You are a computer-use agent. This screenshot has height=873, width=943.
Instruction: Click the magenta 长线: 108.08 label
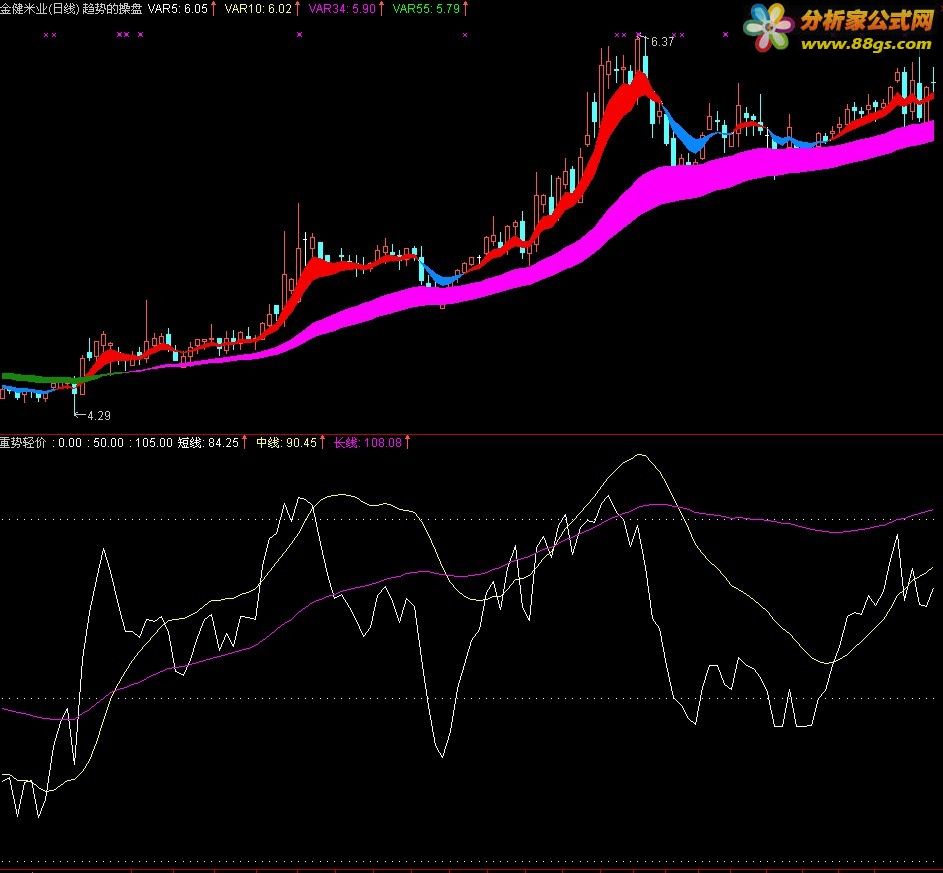click(367, 443)
